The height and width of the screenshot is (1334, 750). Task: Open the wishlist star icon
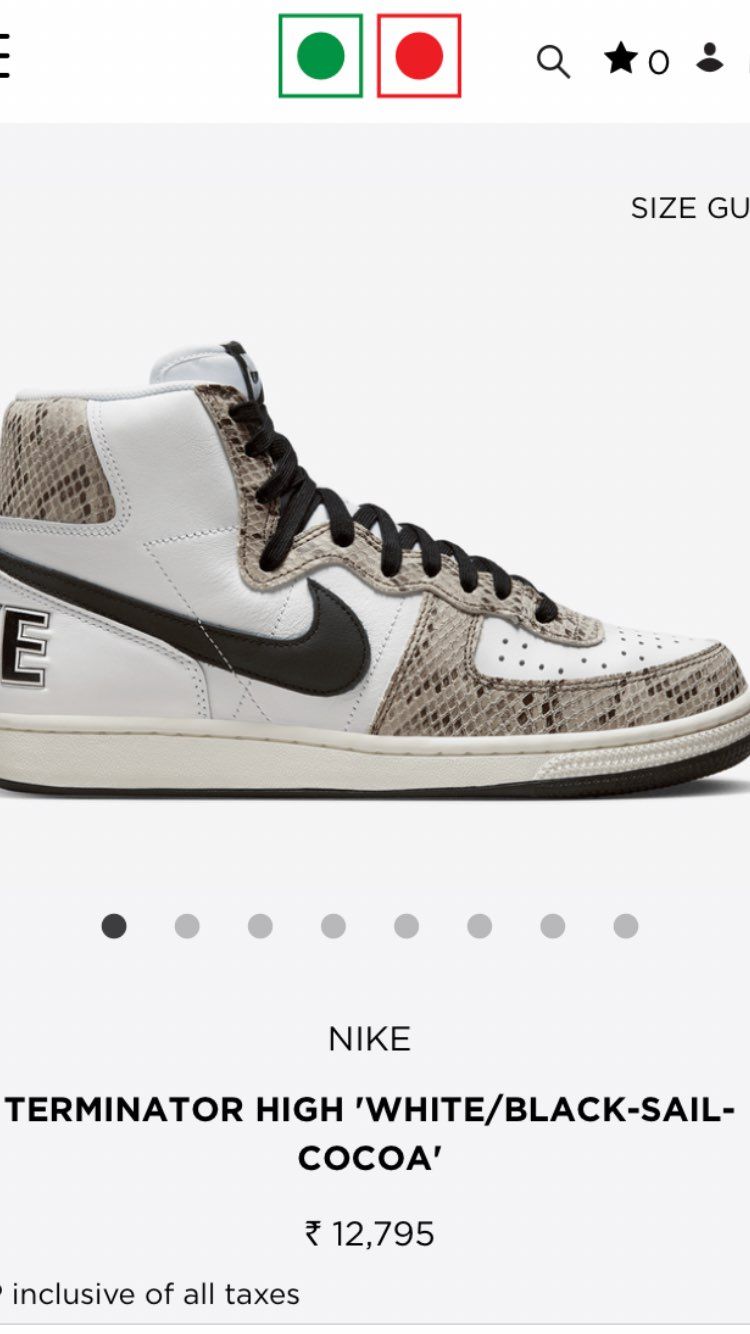621,59
